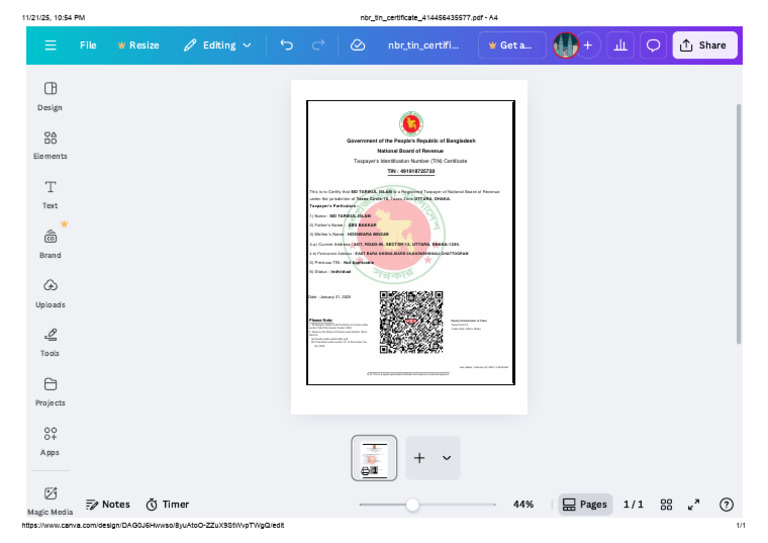
Task: Check the cloud save status icon
Action: click(358, 46)
